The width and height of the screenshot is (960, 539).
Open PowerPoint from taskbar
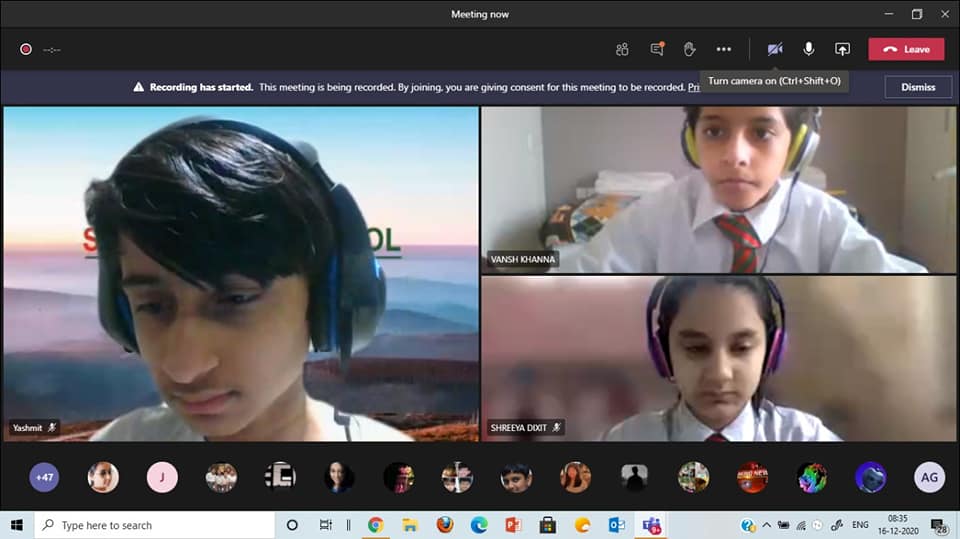coord(513,525)
